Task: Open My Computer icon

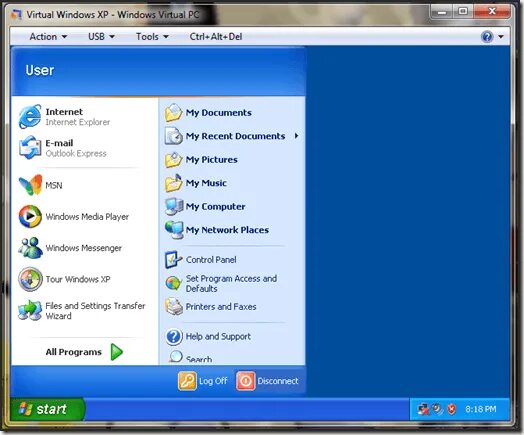Action: [174, 206]
